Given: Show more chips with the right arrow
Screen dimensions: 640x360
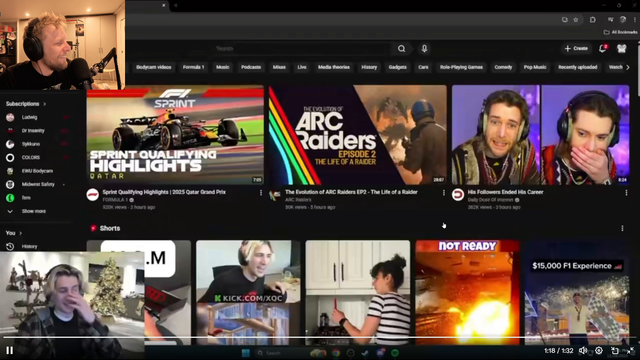Looking at the screenshot, I should tap(628, 67).
